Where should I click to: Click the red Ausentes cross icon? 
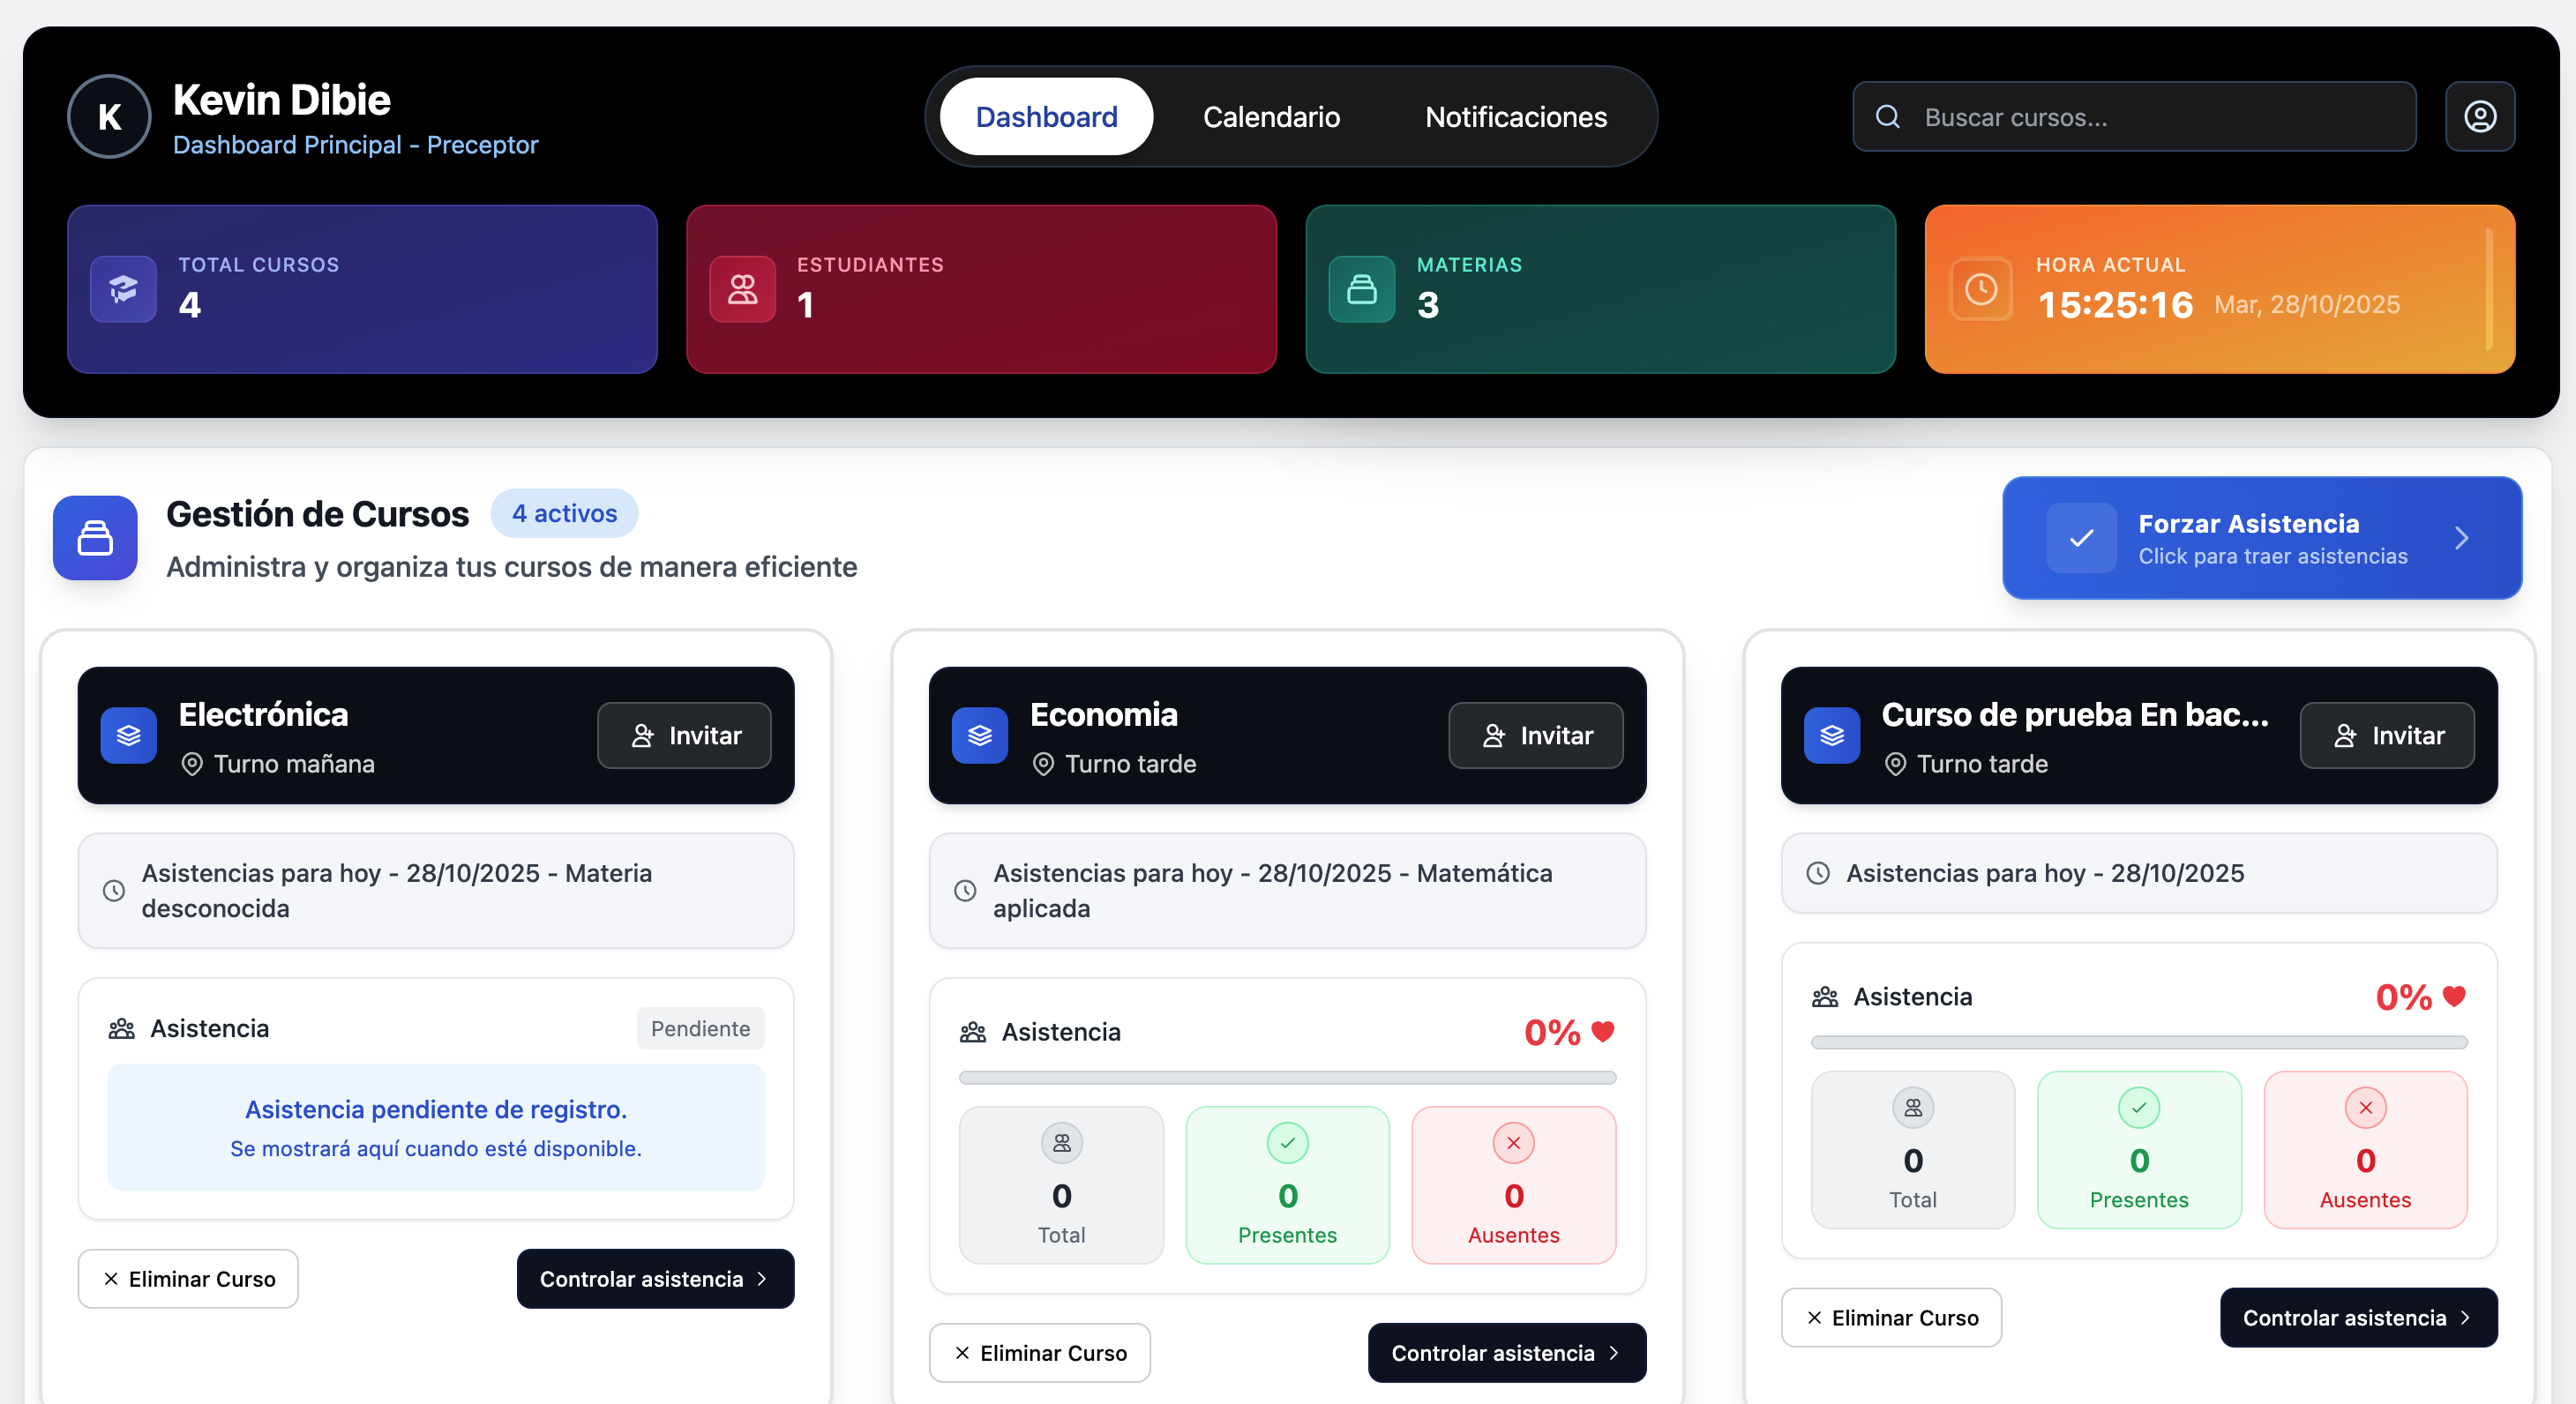pyautogui.click(x=1513, y=1144)
